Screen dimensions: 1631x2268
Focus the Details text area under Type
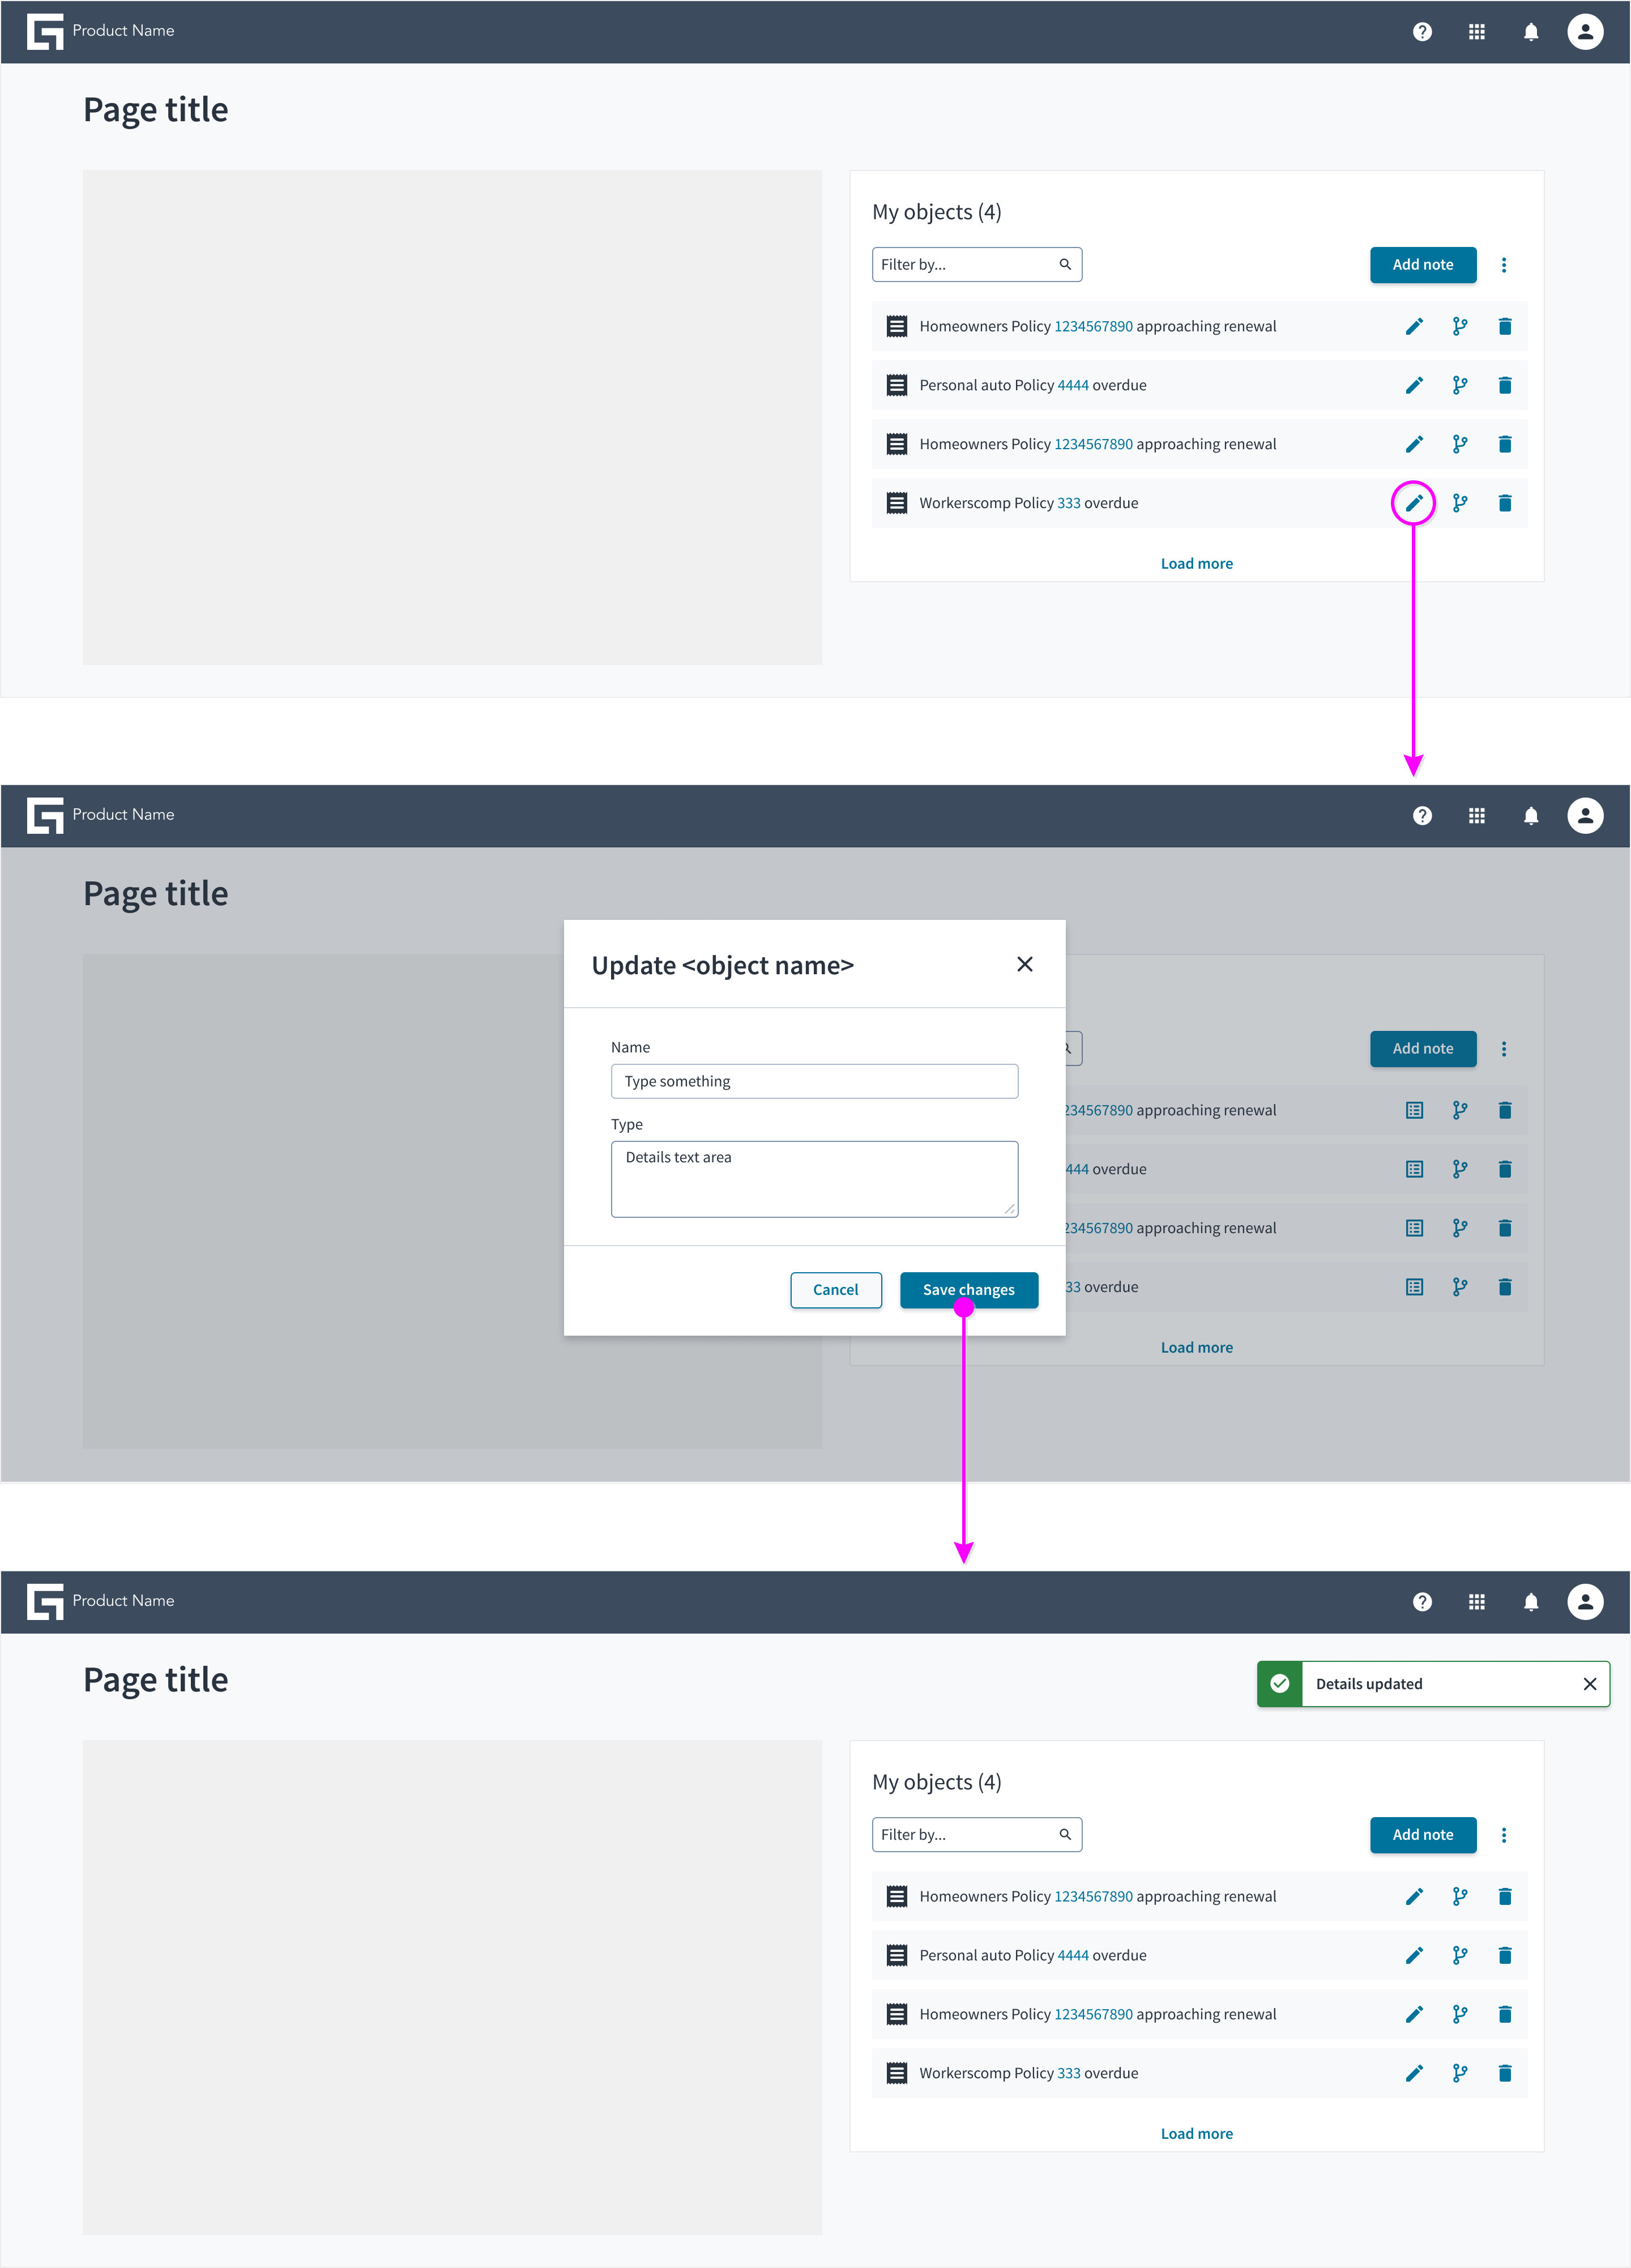tap(814, 1179)
